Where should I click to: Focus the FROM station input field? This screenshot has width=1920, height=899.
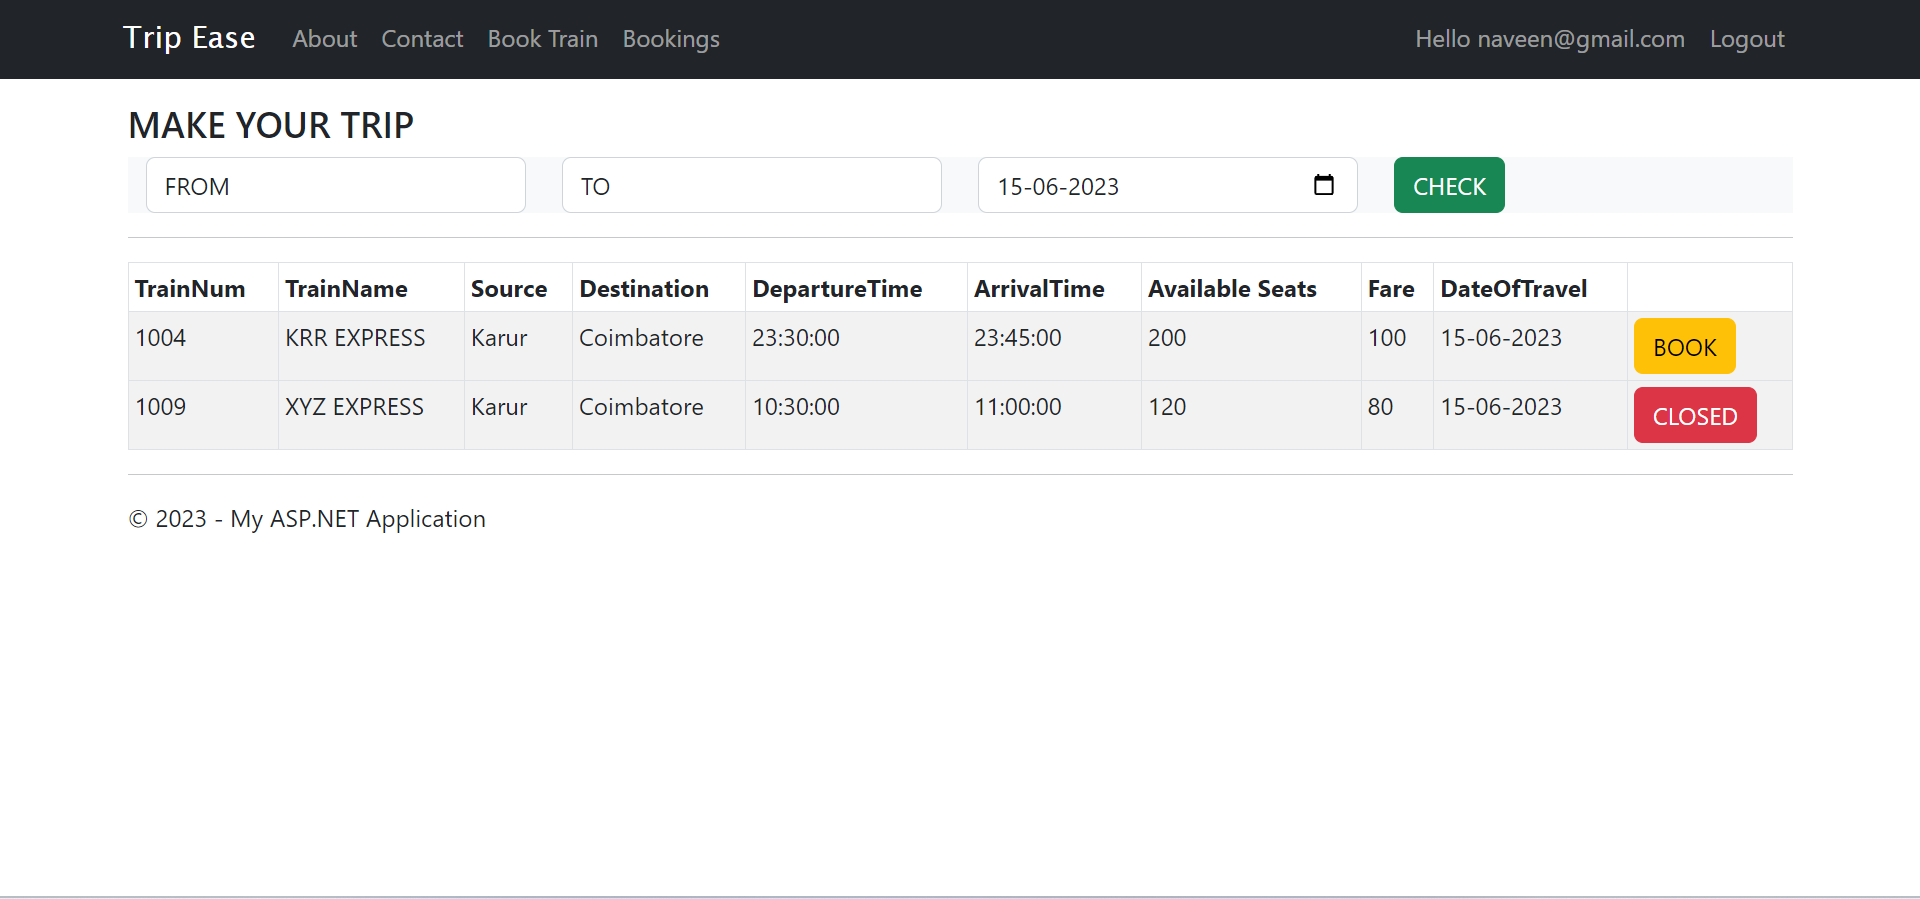tap(336, 185)
